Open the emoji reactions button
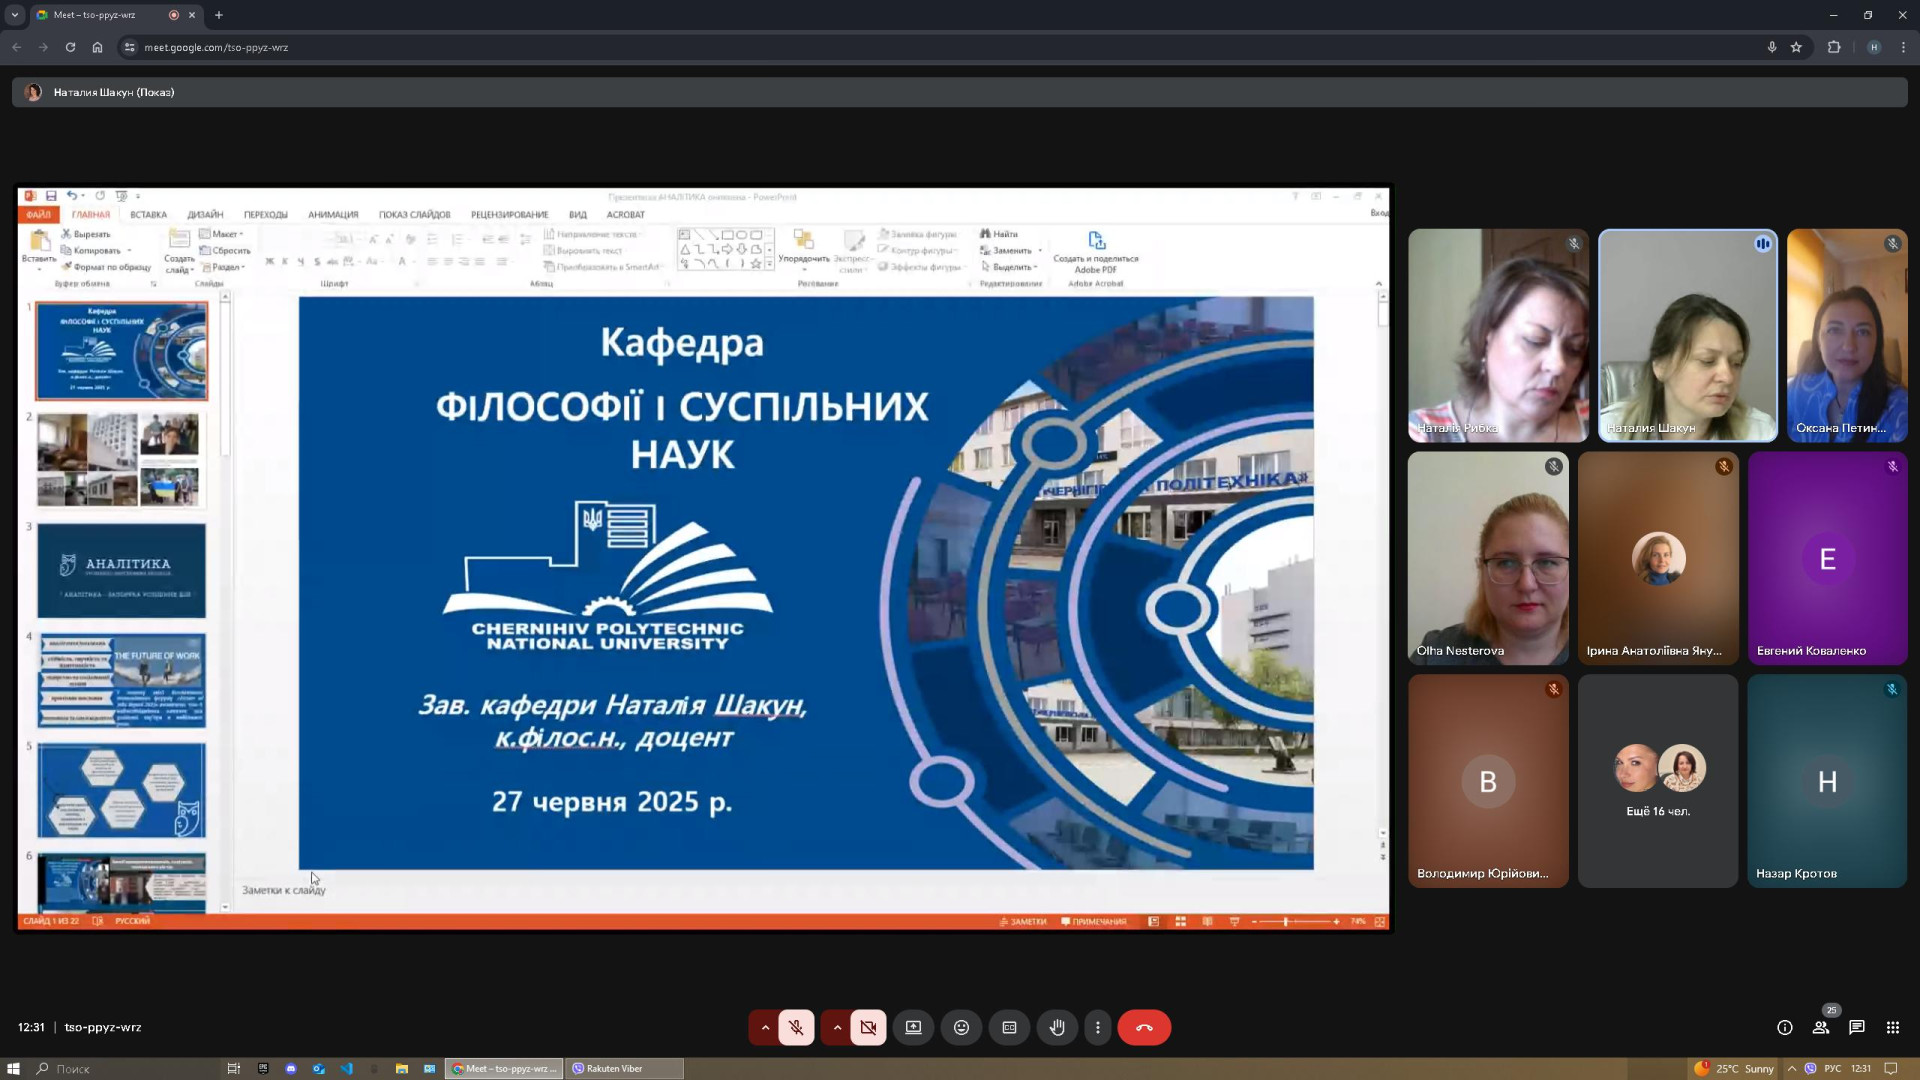 tap(961, 1027)
